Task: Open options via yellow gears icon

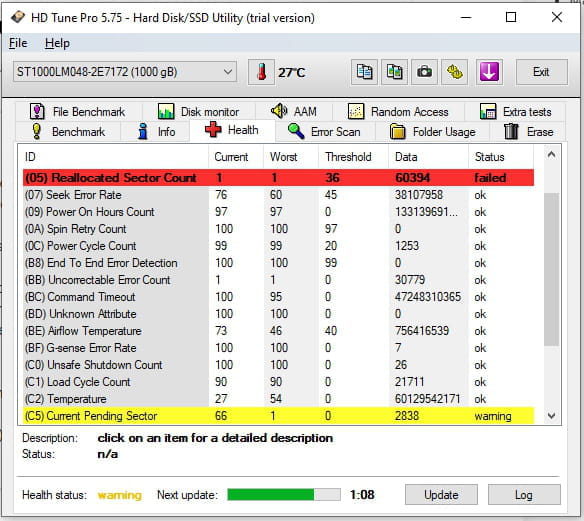Action: pyautogui.click(x=454, y=72)
